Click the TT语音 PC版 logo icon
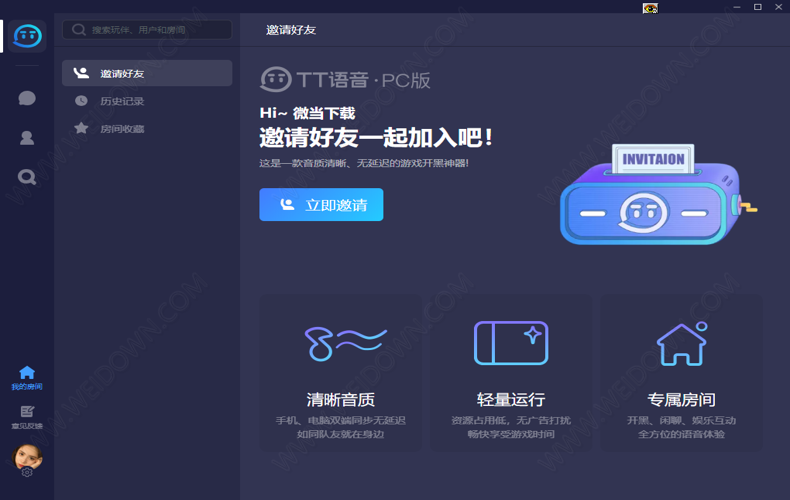 click(x=276, y=80)
